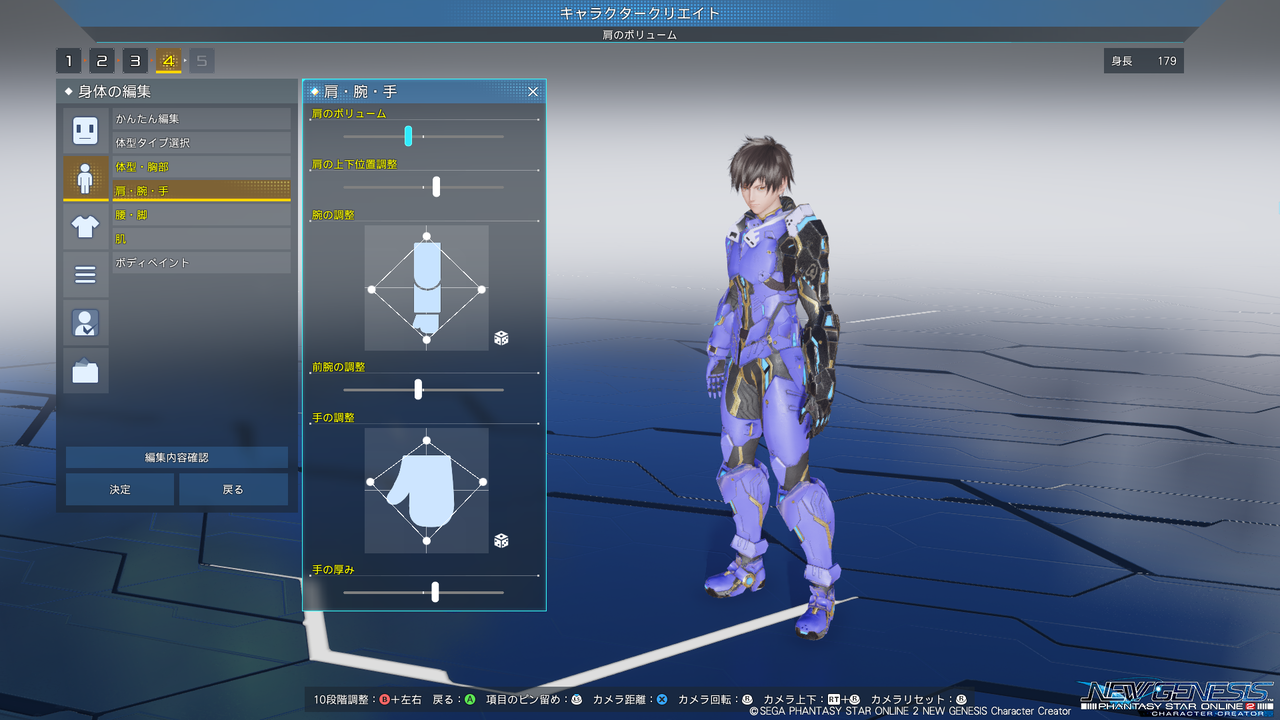Click the カメラリセット control hint
This screenshot has width=1280, height=720.
click(919, 700)
